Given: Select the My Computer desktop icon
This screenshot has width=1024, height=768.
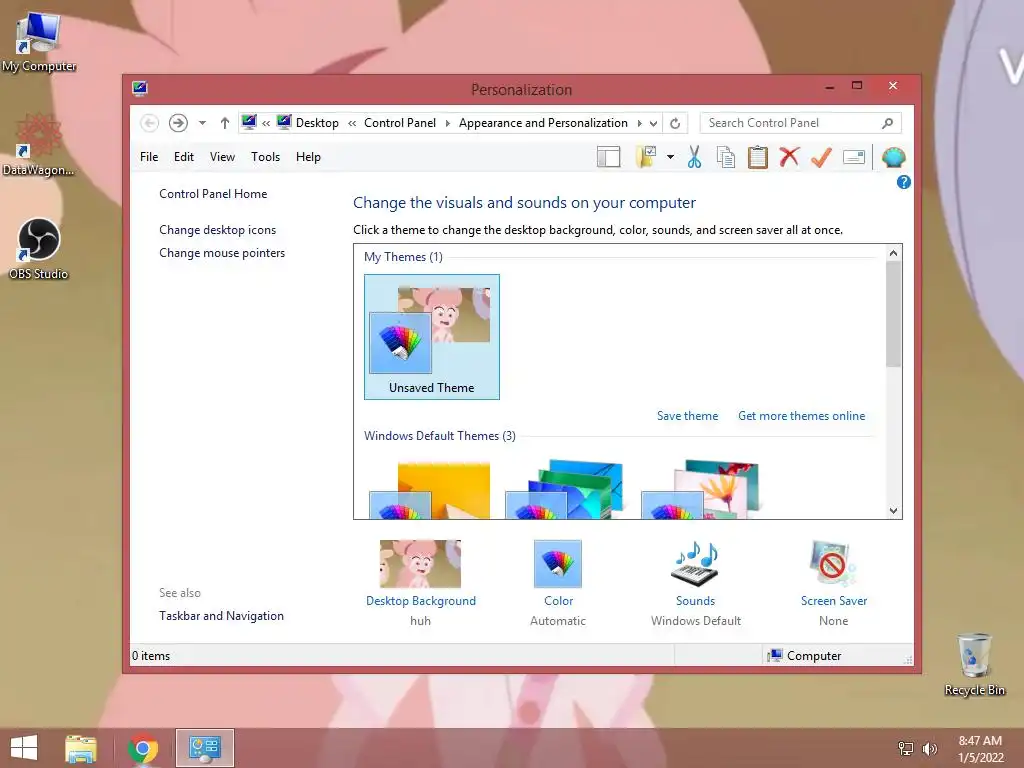Looking at the screenshot, I should click(x=39, y=42).
